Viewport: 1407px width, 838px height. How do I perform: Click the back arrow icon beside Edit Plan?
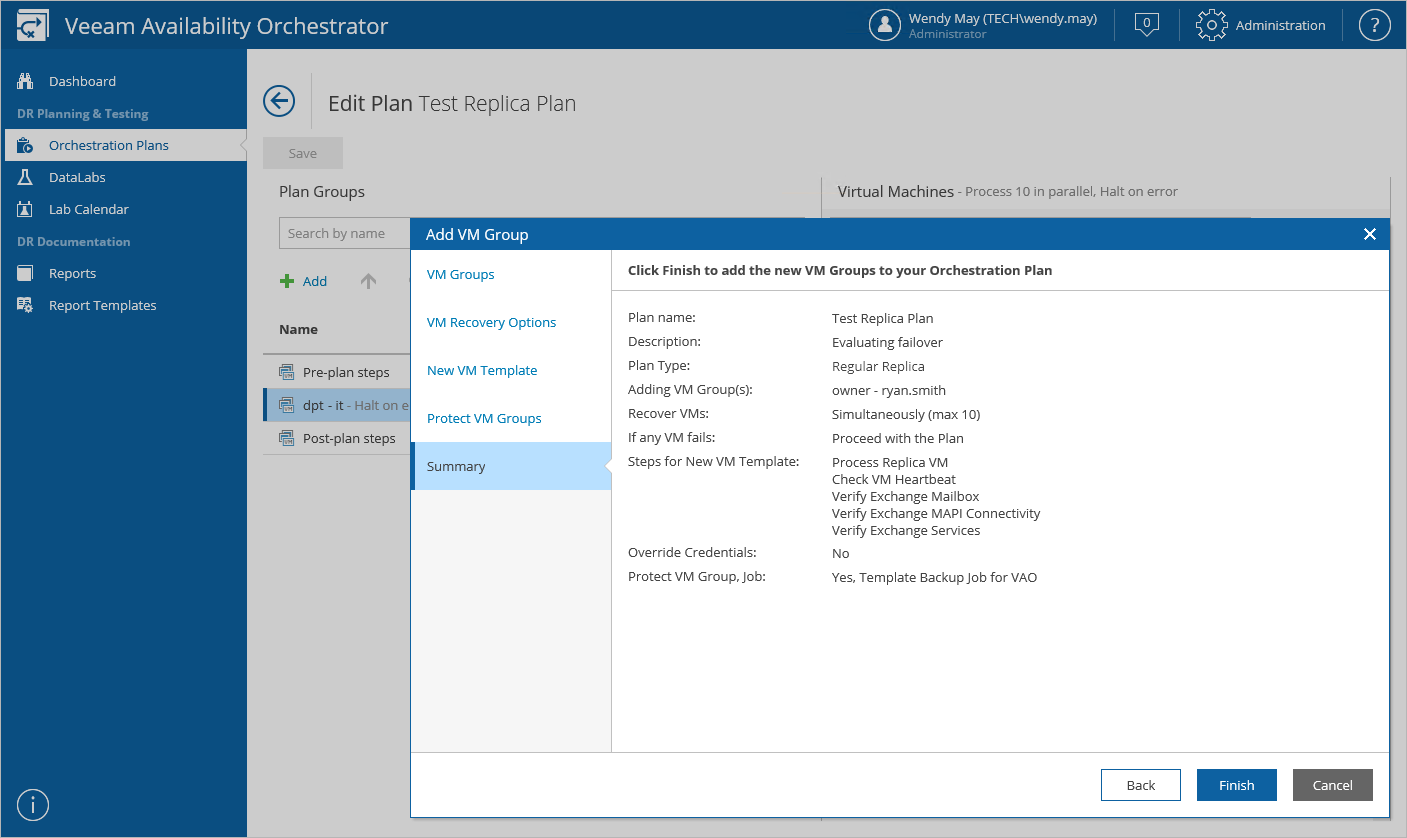coord(279,101)
